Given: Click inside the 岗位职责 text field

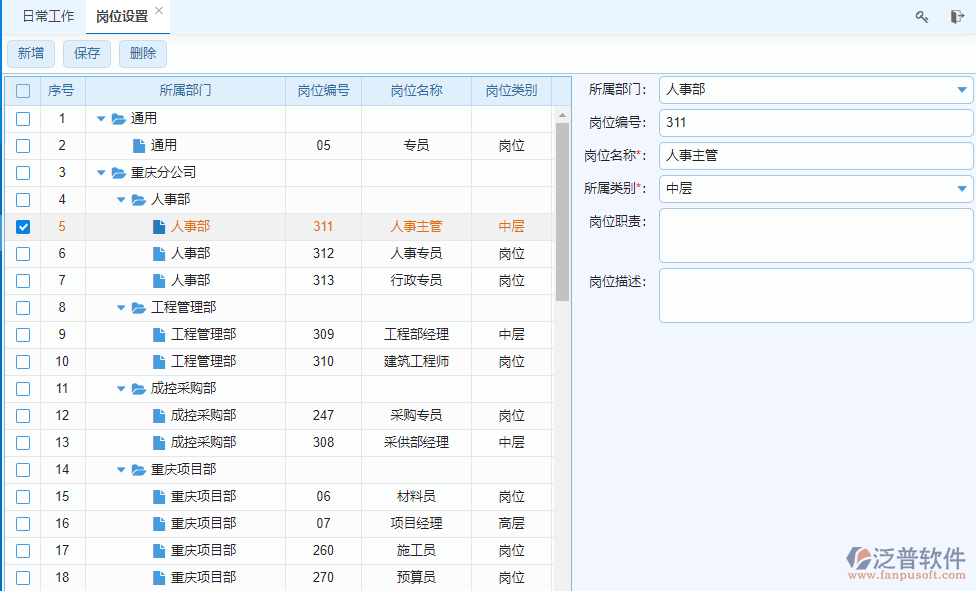Looking at the screenshot, I should [x=815, y=235].
